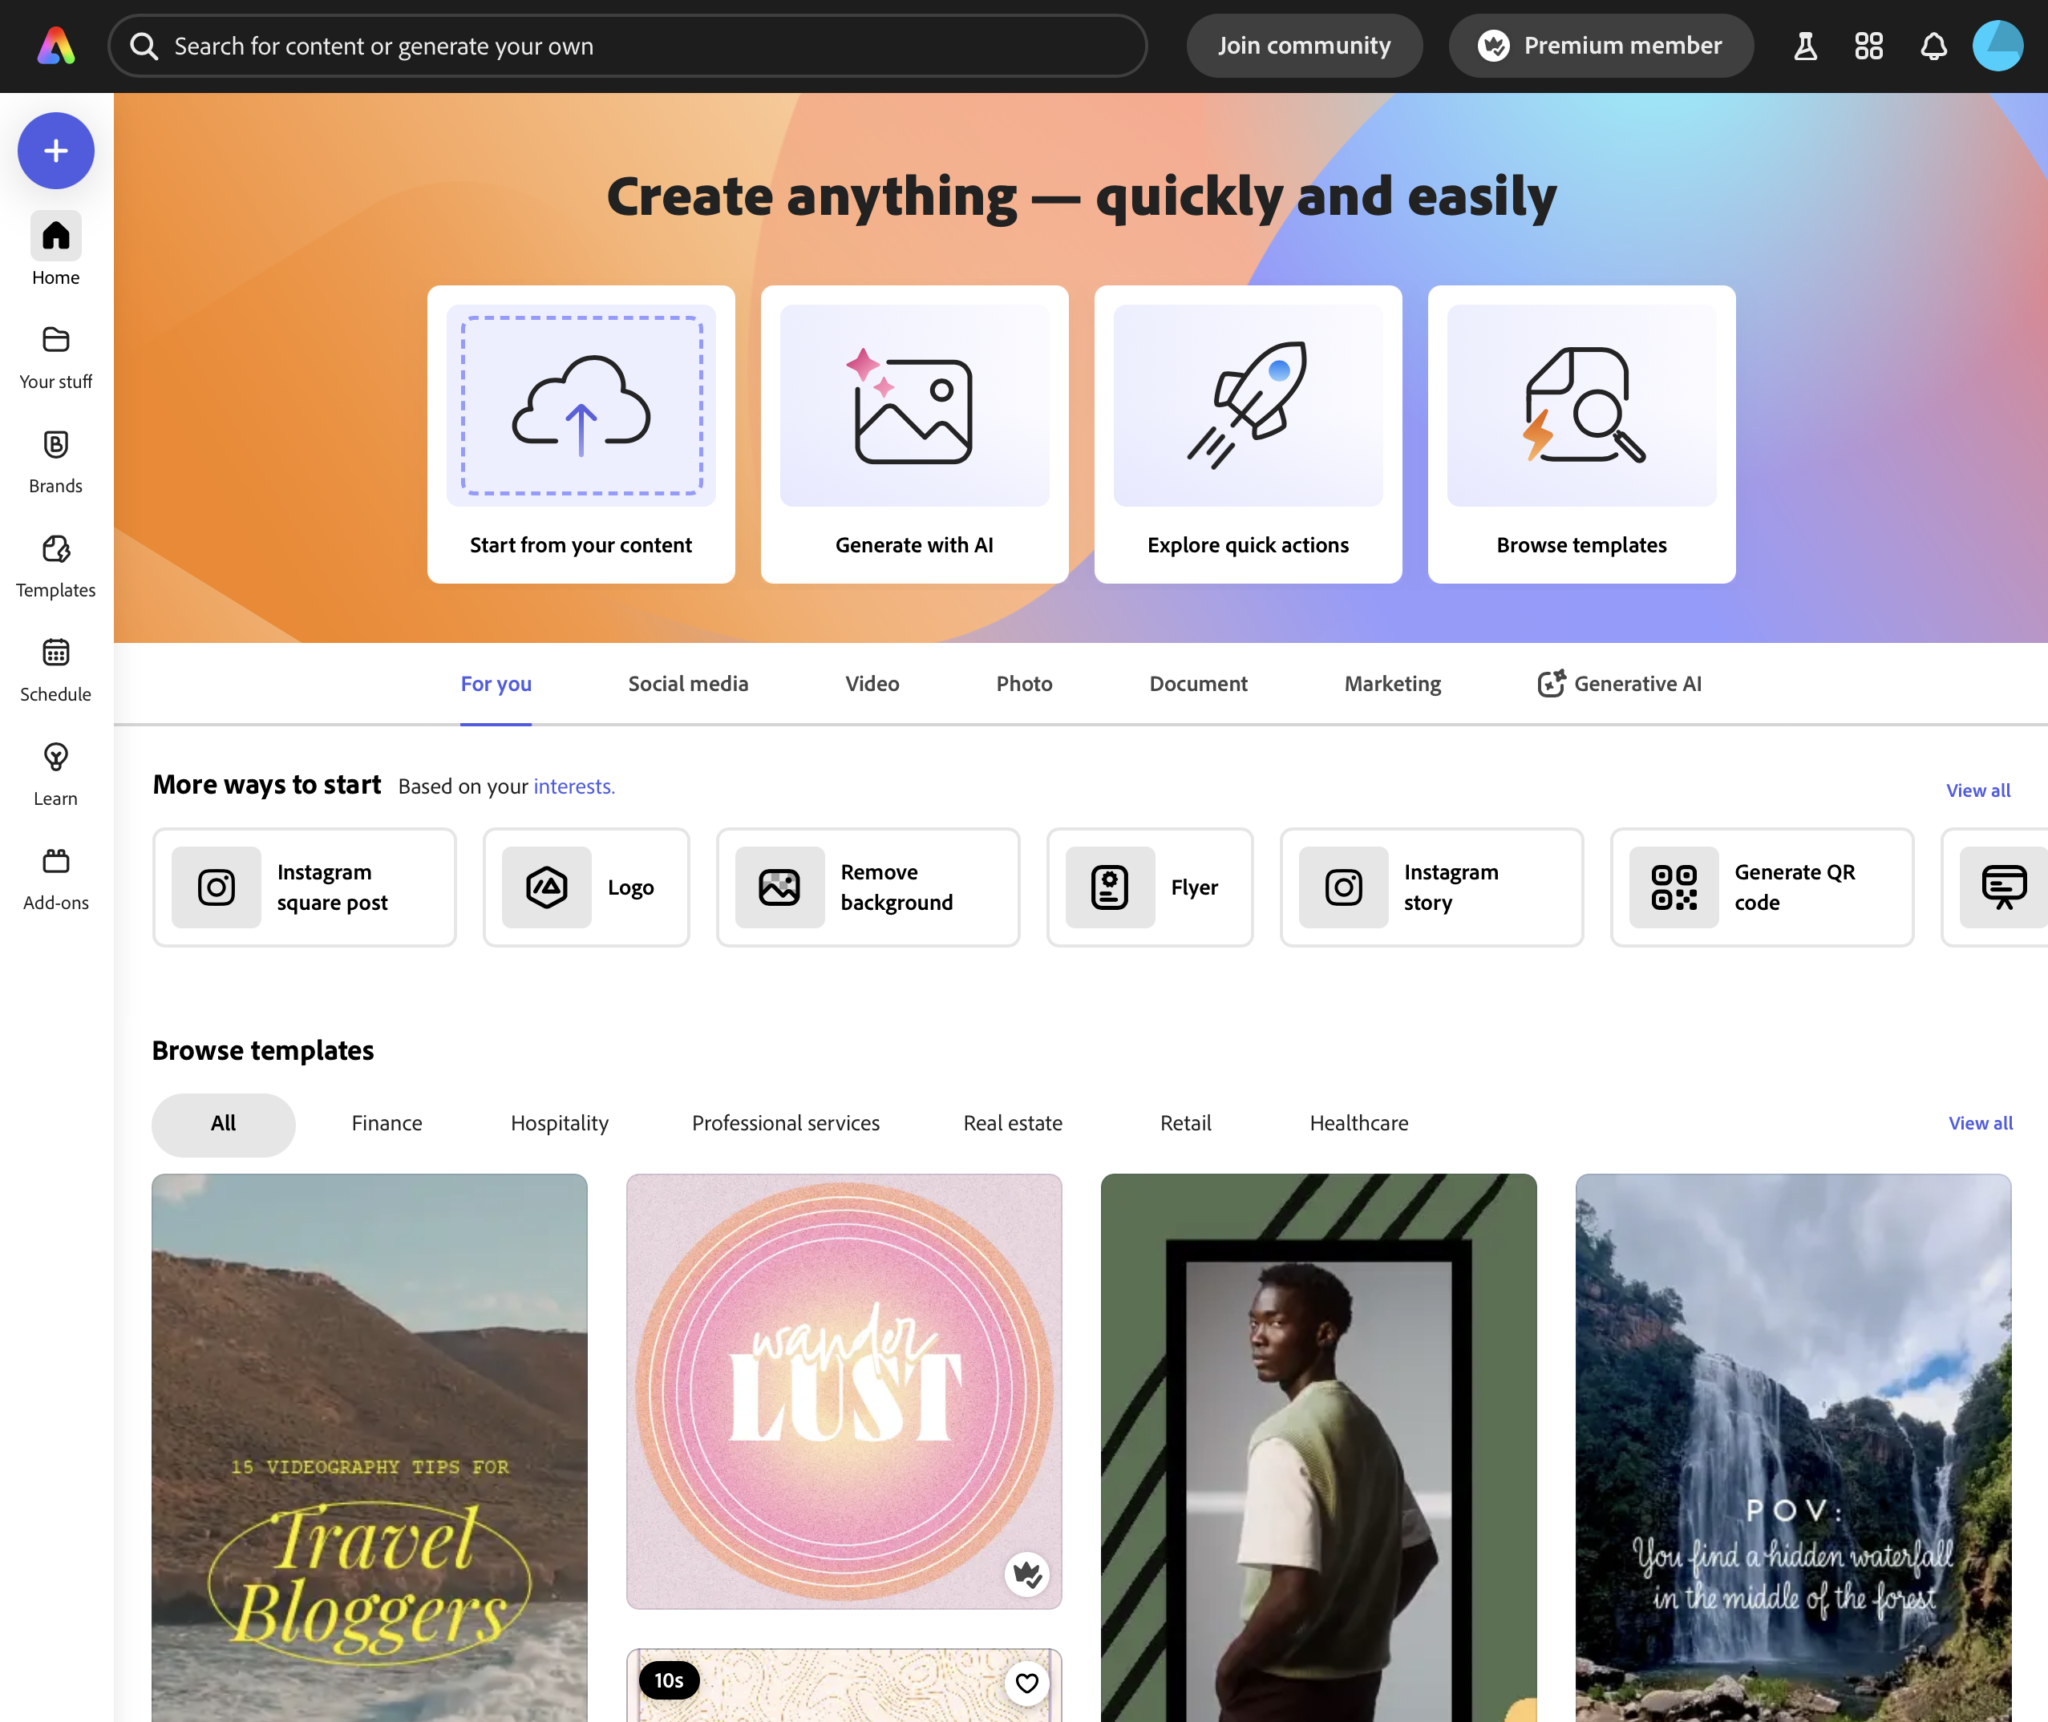
Task: Click the blue plus create button
Action: point(56,151)
